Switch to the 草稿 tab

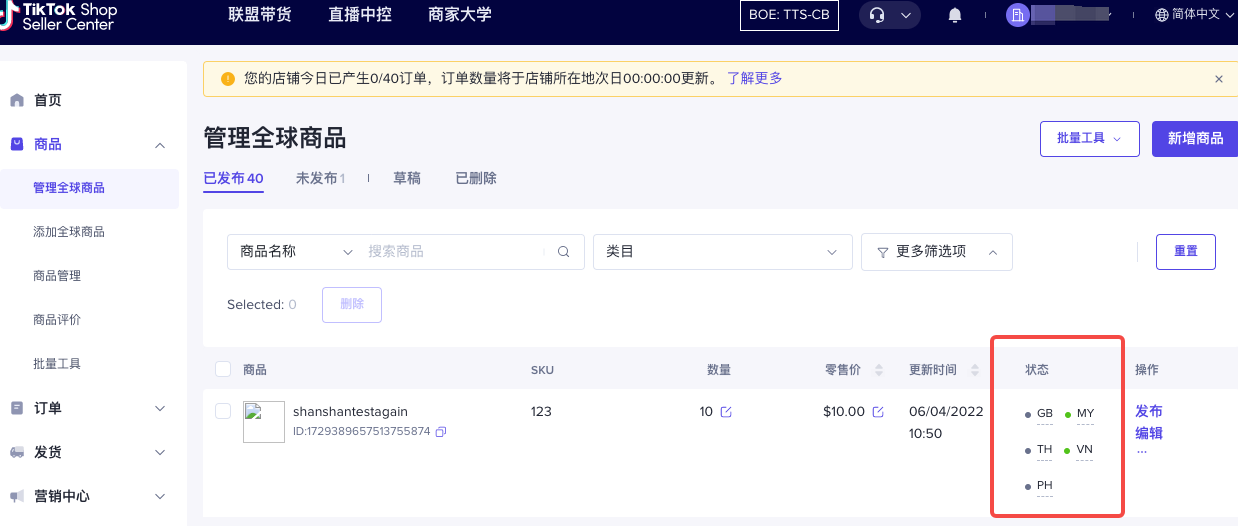pos(407,178)
